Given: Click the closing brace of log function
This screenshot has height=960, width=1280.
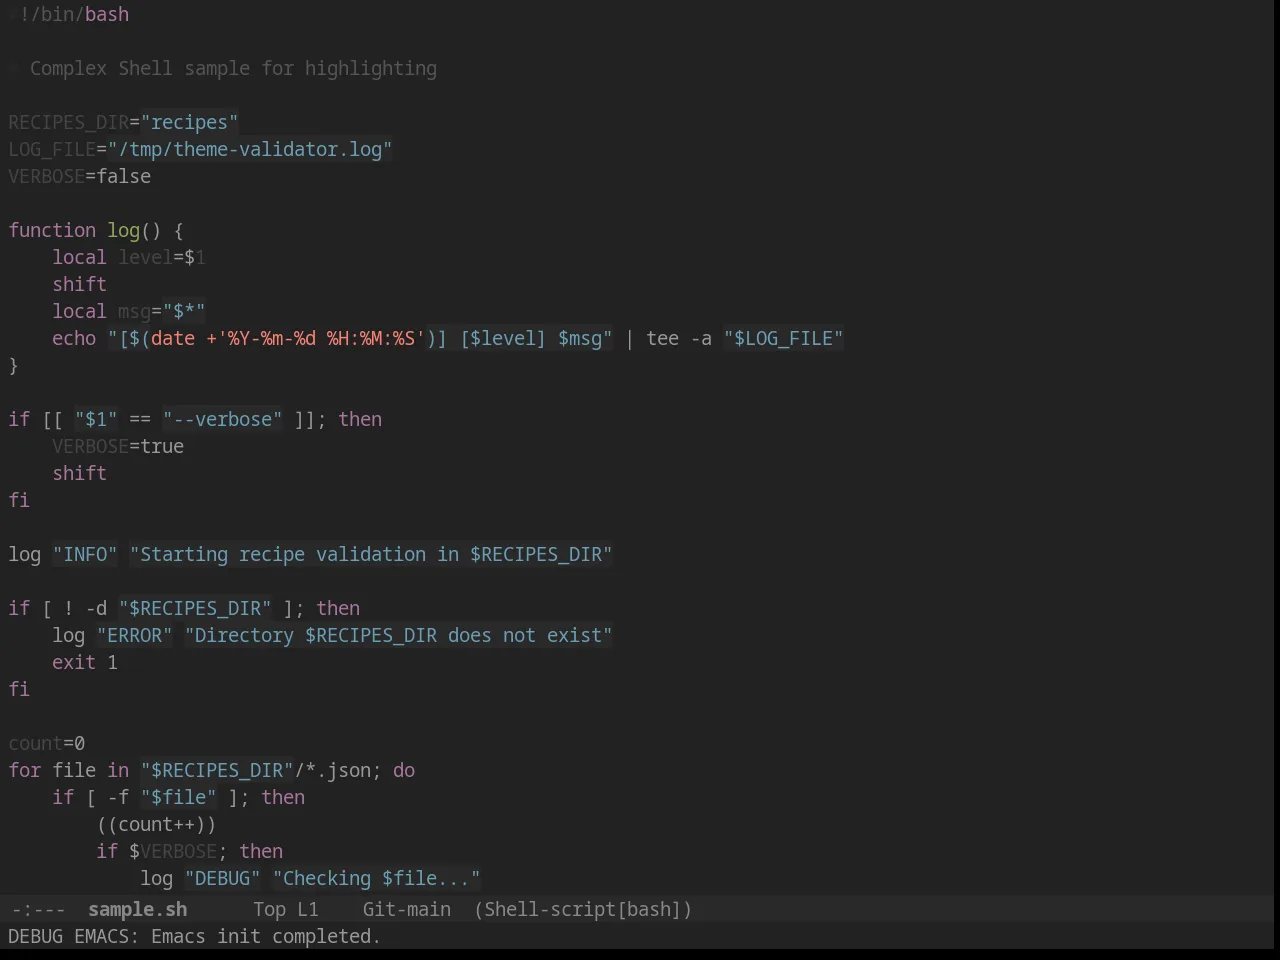Looking at the screenshot, I should click(13, 365).
